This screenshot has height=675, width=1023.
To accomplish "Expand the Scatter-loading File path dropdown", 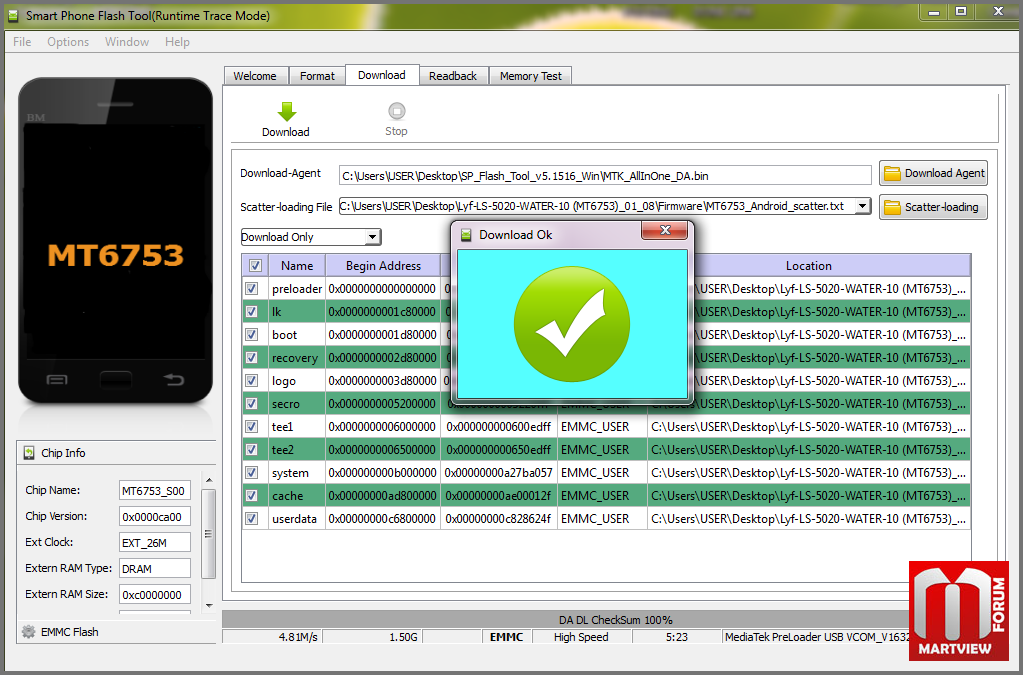I will (x=863, y=206).
